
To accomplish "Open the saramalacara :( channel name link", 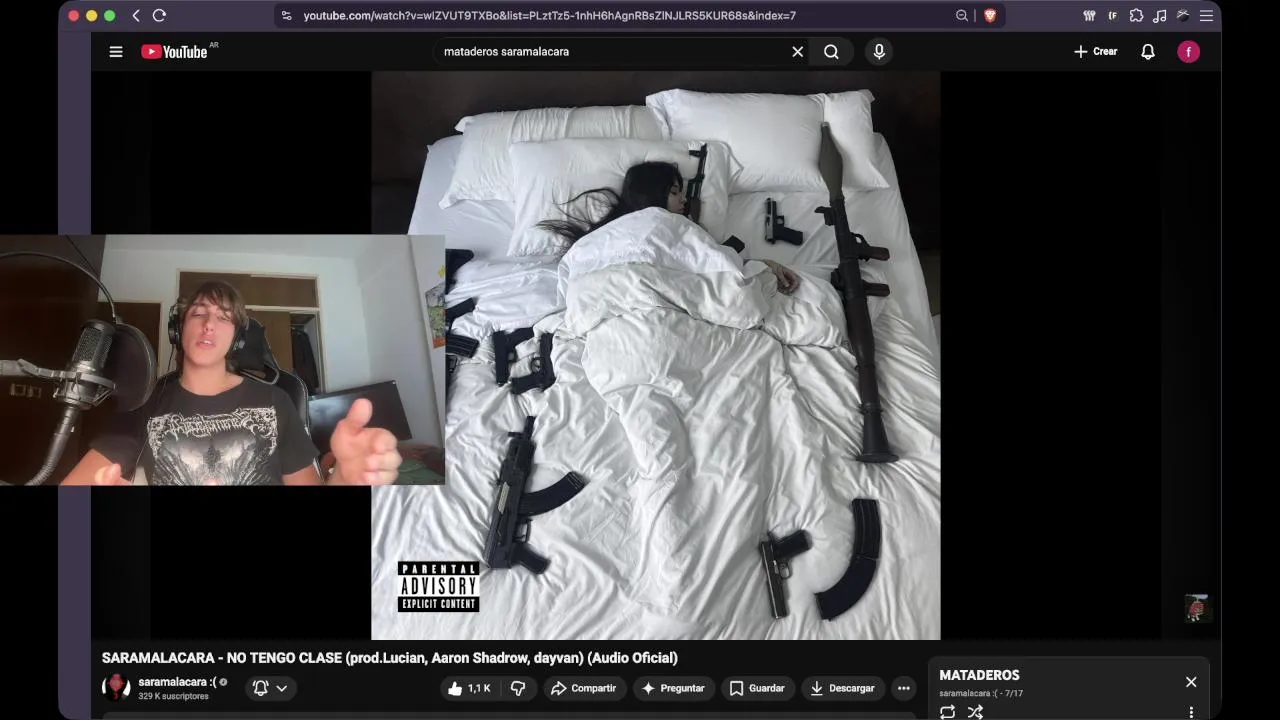I will tap(177, 682).
